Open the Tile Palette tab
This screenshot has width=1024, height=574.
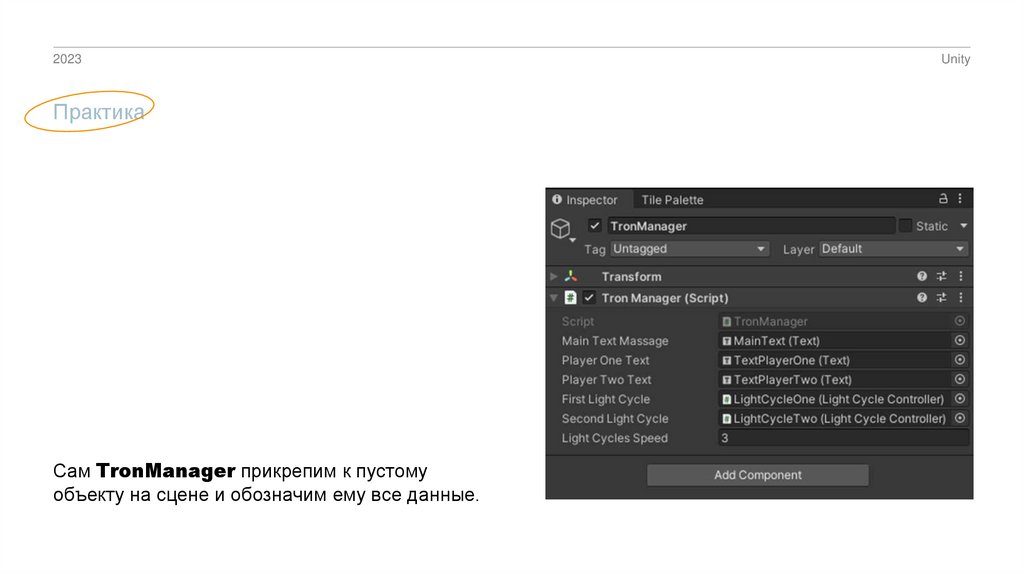[672, 200]
